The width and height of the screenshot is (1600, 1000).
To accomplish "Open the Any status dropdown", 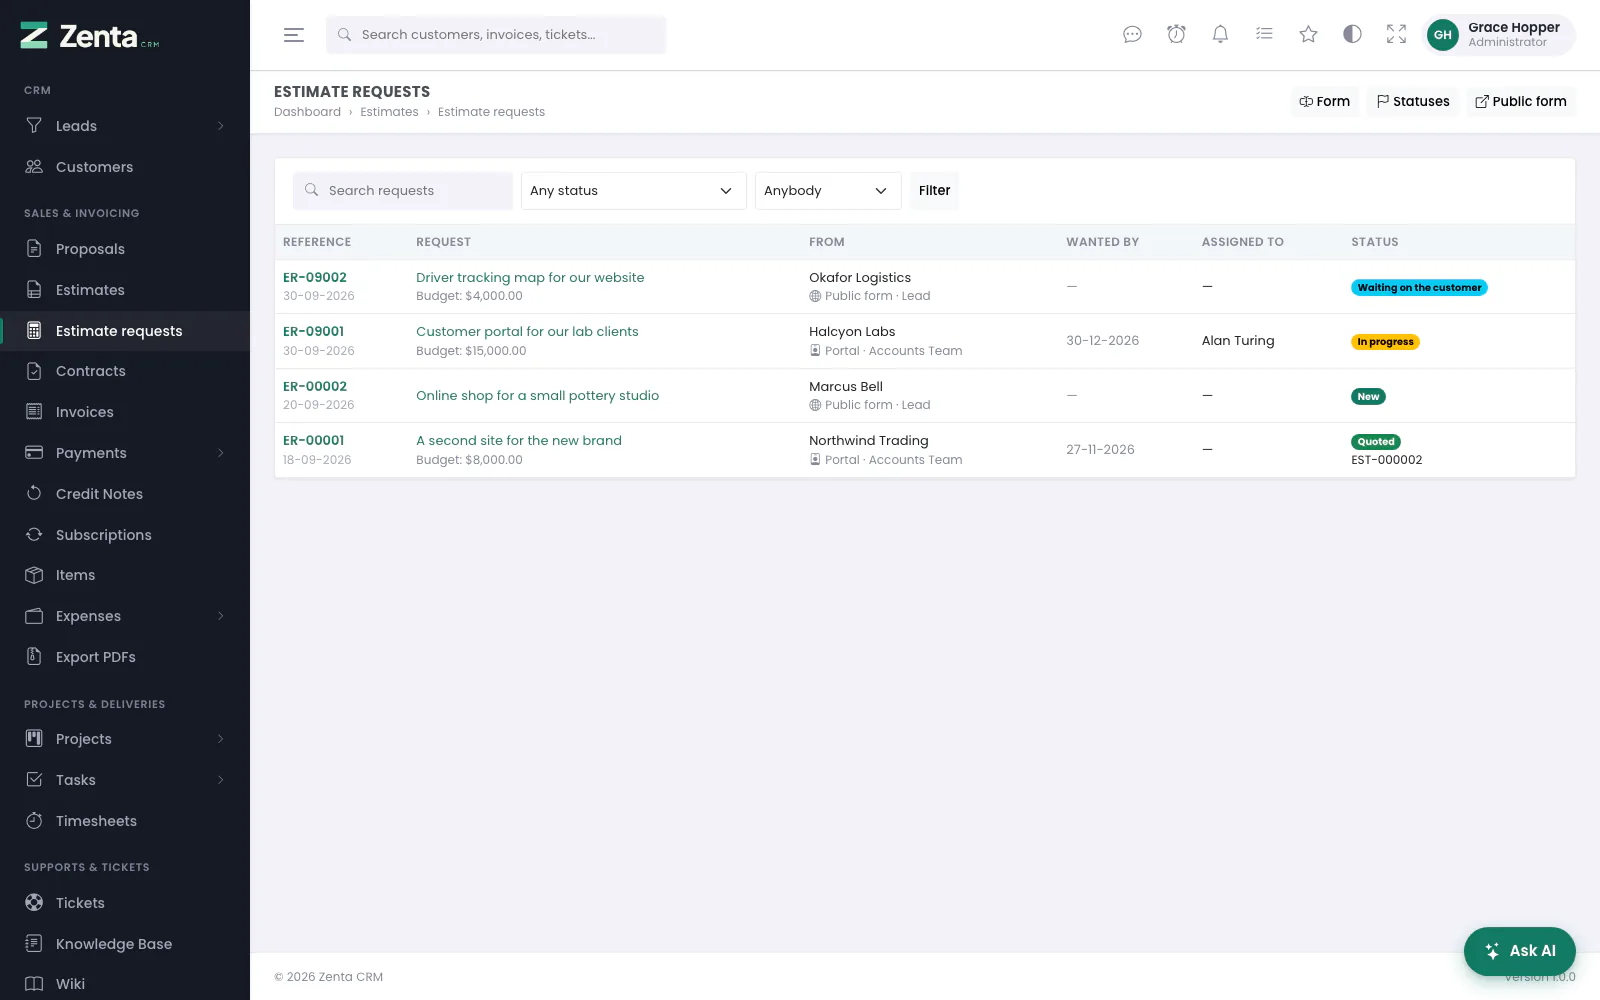I will click(x=633, y=191).
